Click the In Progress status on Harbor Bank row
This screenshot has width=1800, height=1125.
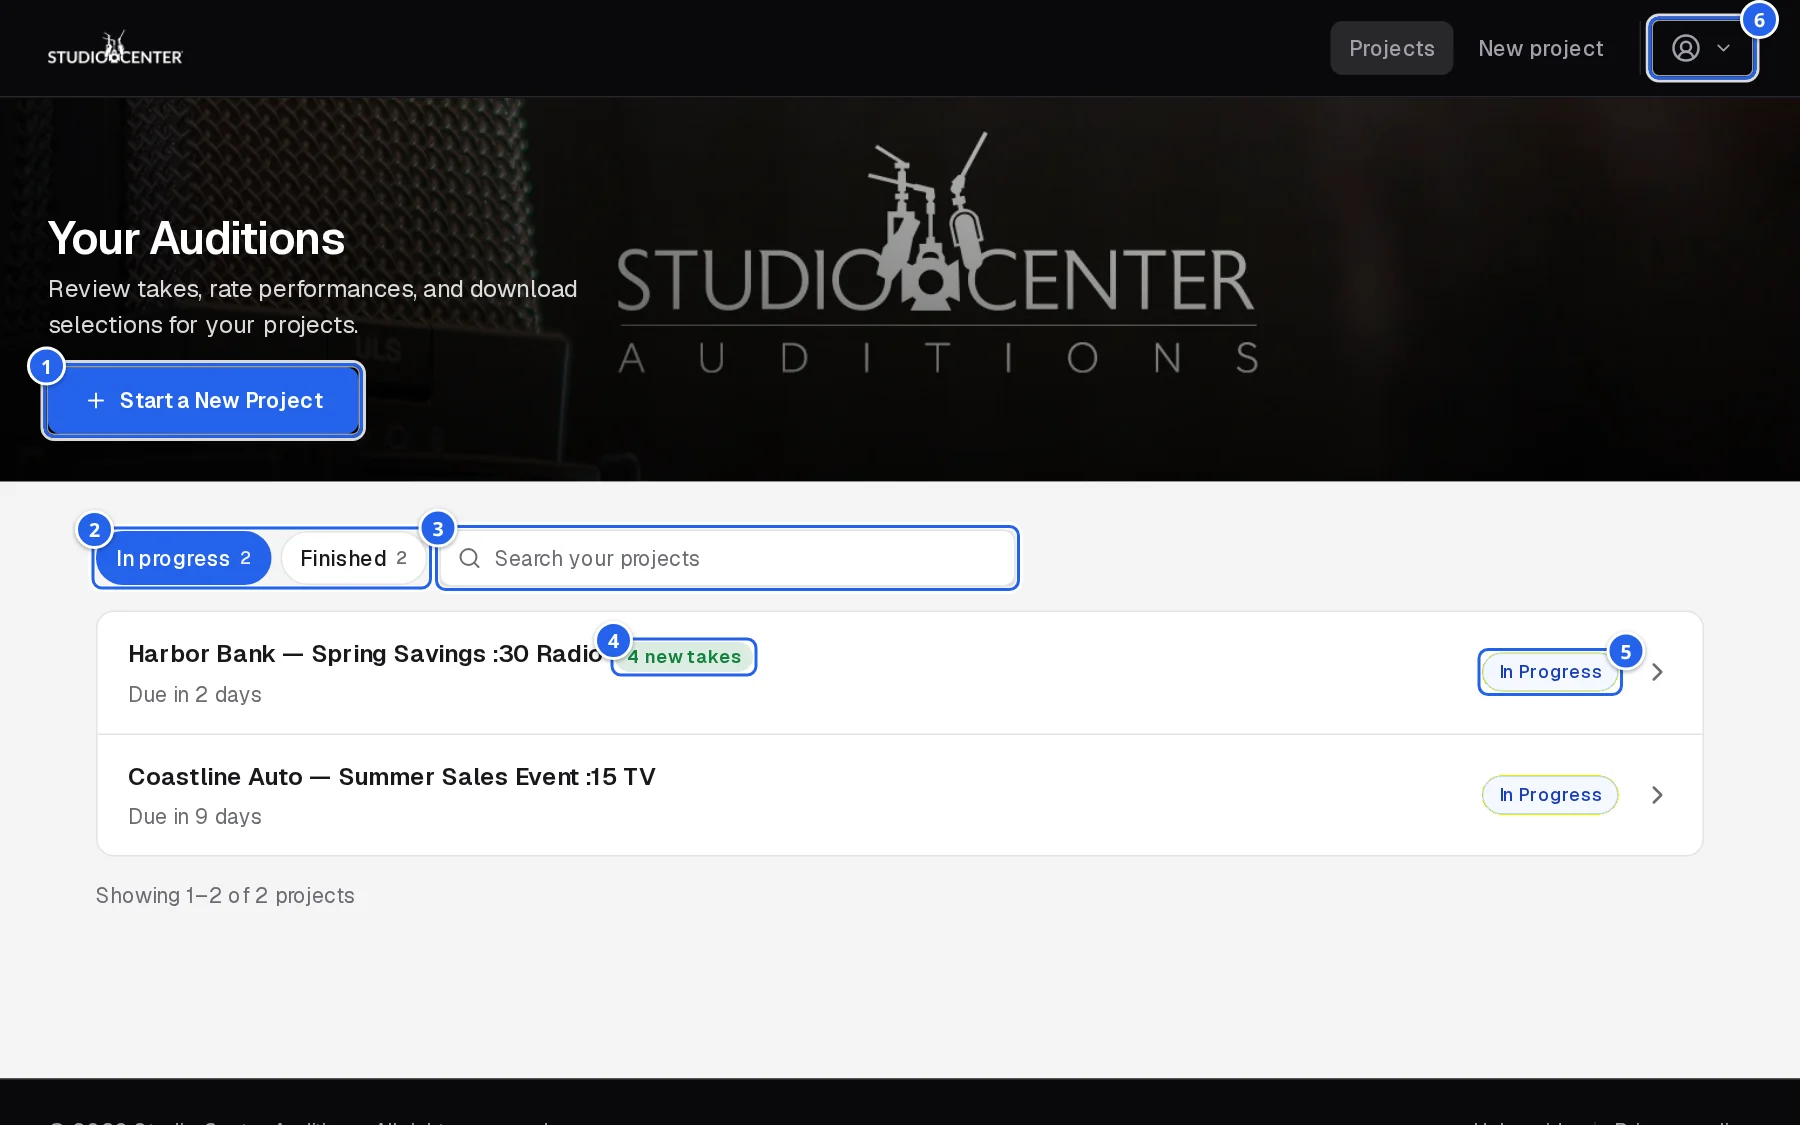pyautogui.click(x=1550, y=672)
